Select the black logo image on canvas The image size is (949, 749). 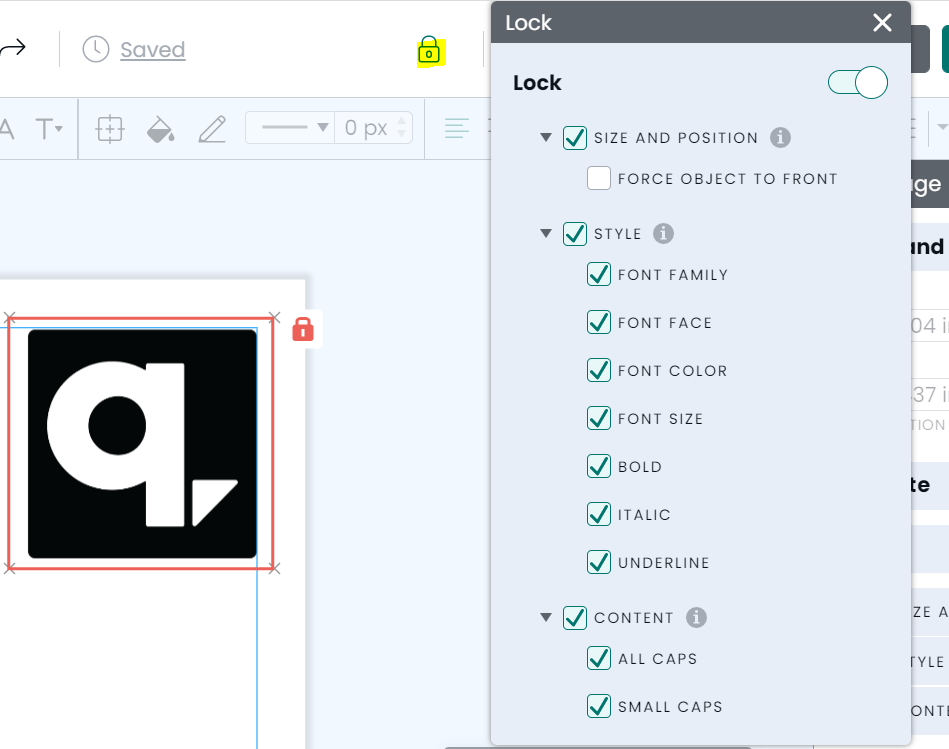tap(142, 443)
